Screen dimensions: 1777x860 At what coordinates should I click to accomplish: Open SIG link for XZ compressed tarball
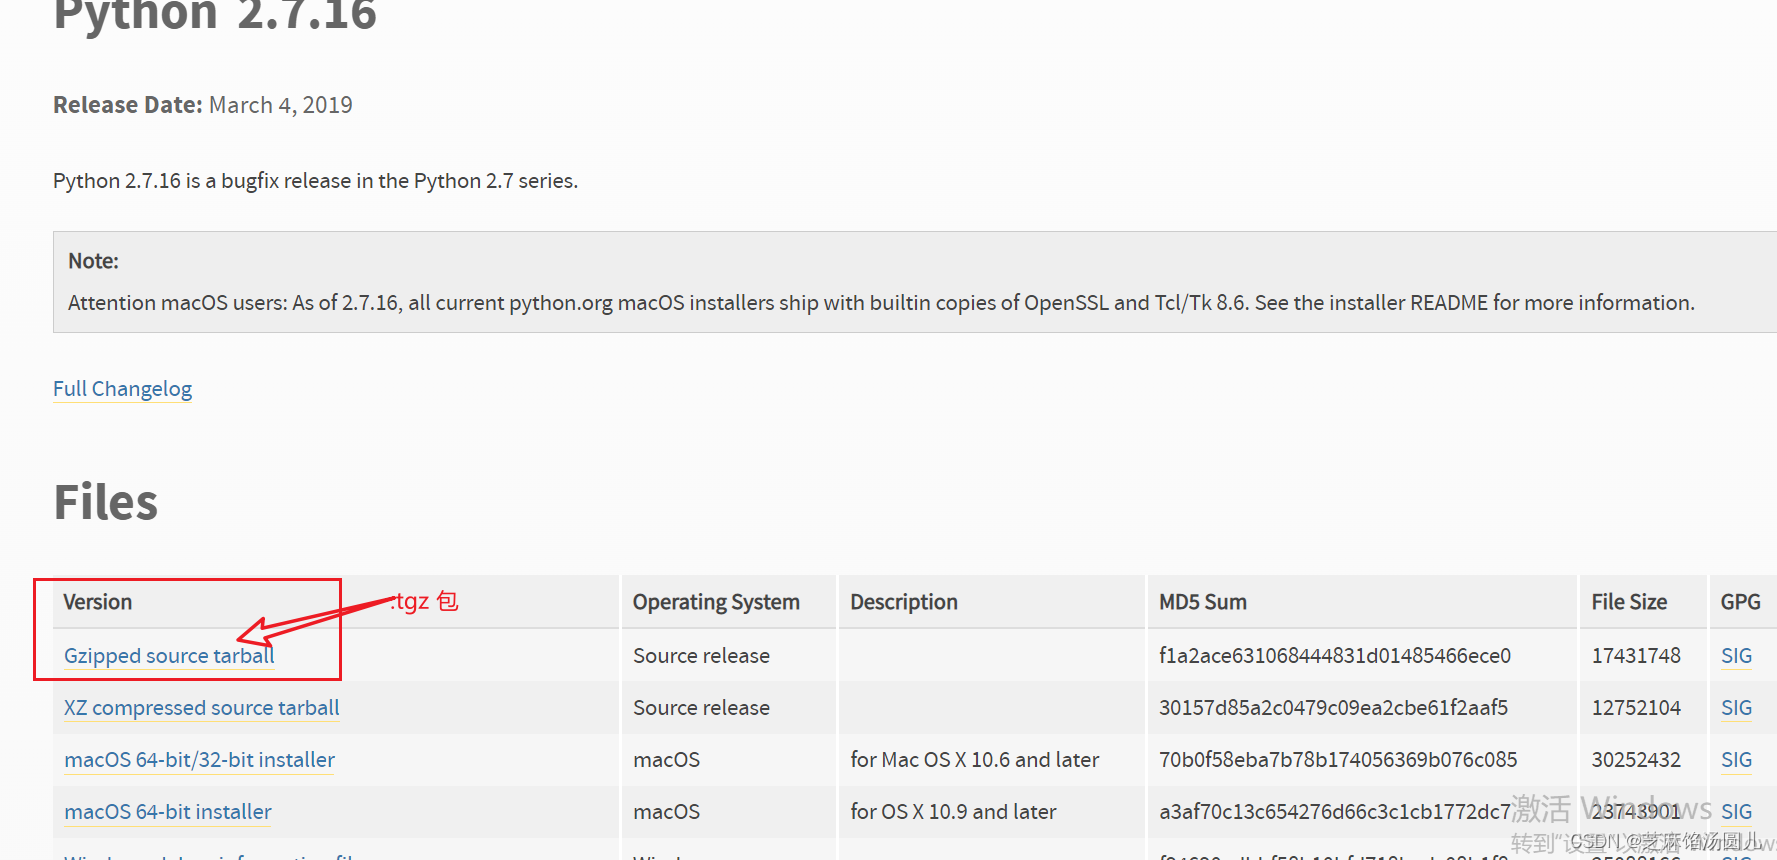point(1736,708)
